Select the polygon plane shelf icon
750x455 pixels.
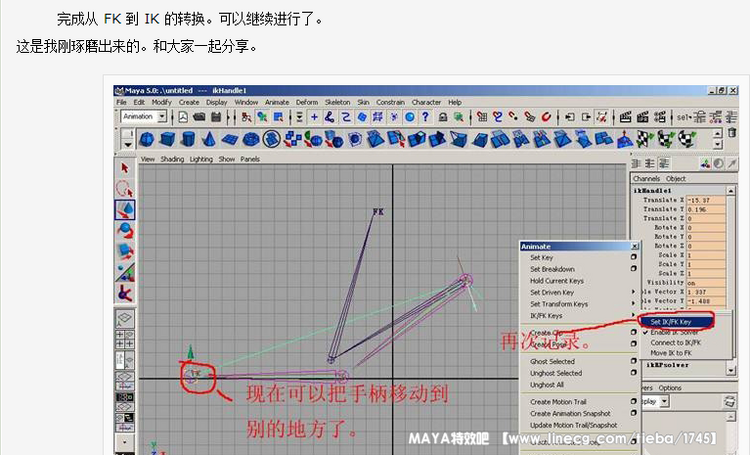(x=230, y=139)
